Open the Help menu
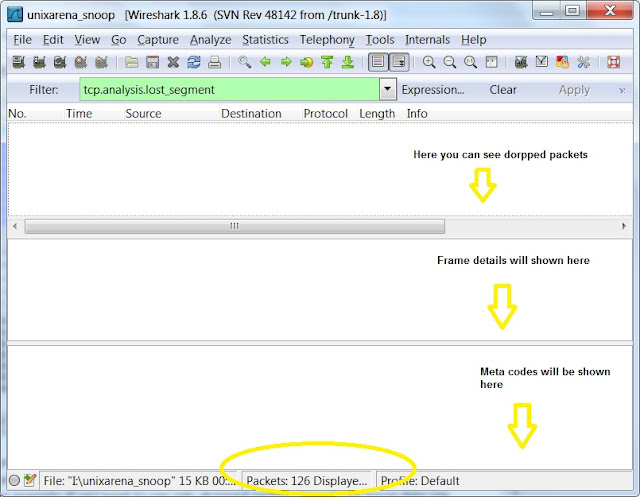This screenshot has height=497, width=640. click(473, 40)
